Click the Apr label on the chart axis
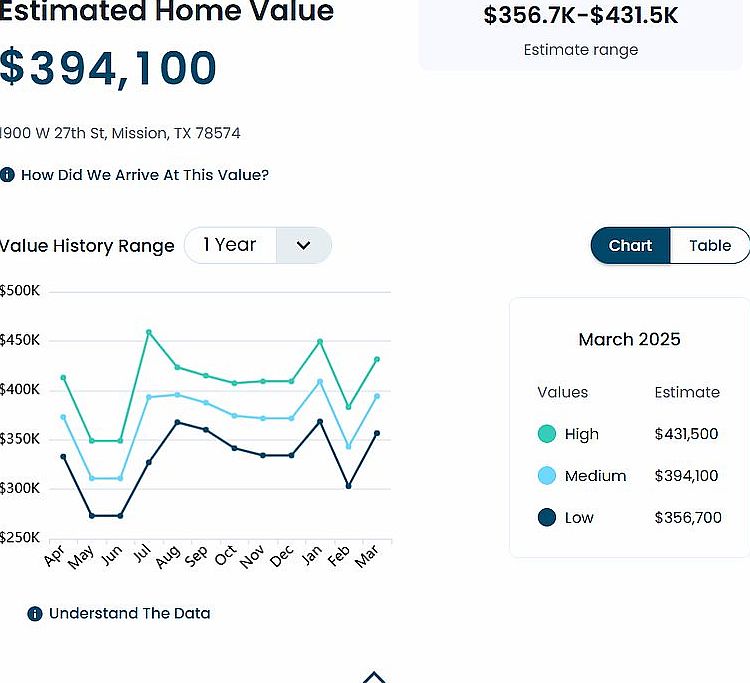750x683 pixels. 54,556
